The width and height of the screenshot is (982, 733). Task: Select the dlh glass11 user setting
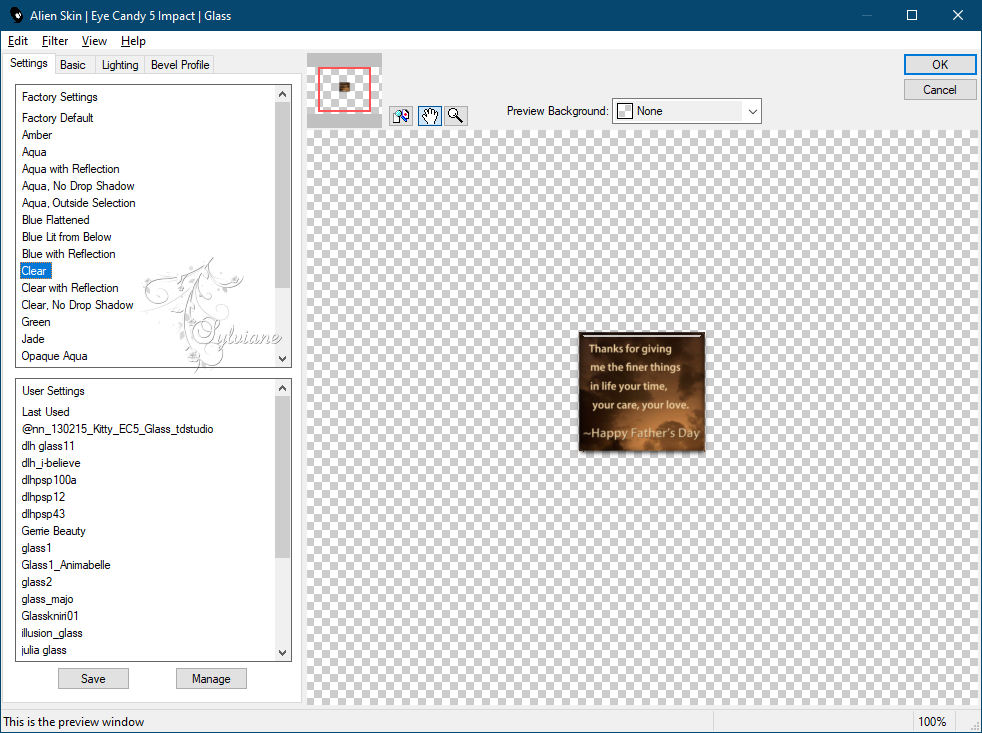tap(48, 445)
